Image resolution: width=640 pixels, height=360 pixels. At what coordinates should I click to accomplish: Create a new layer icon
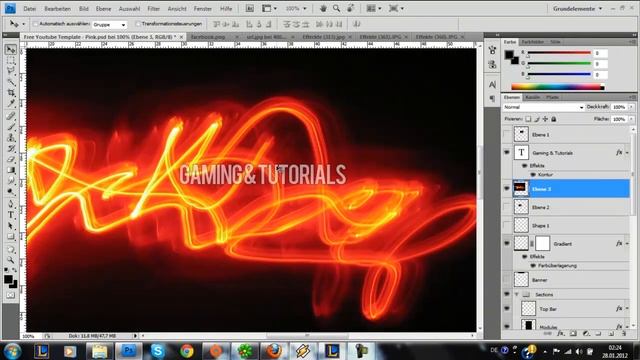611,333
